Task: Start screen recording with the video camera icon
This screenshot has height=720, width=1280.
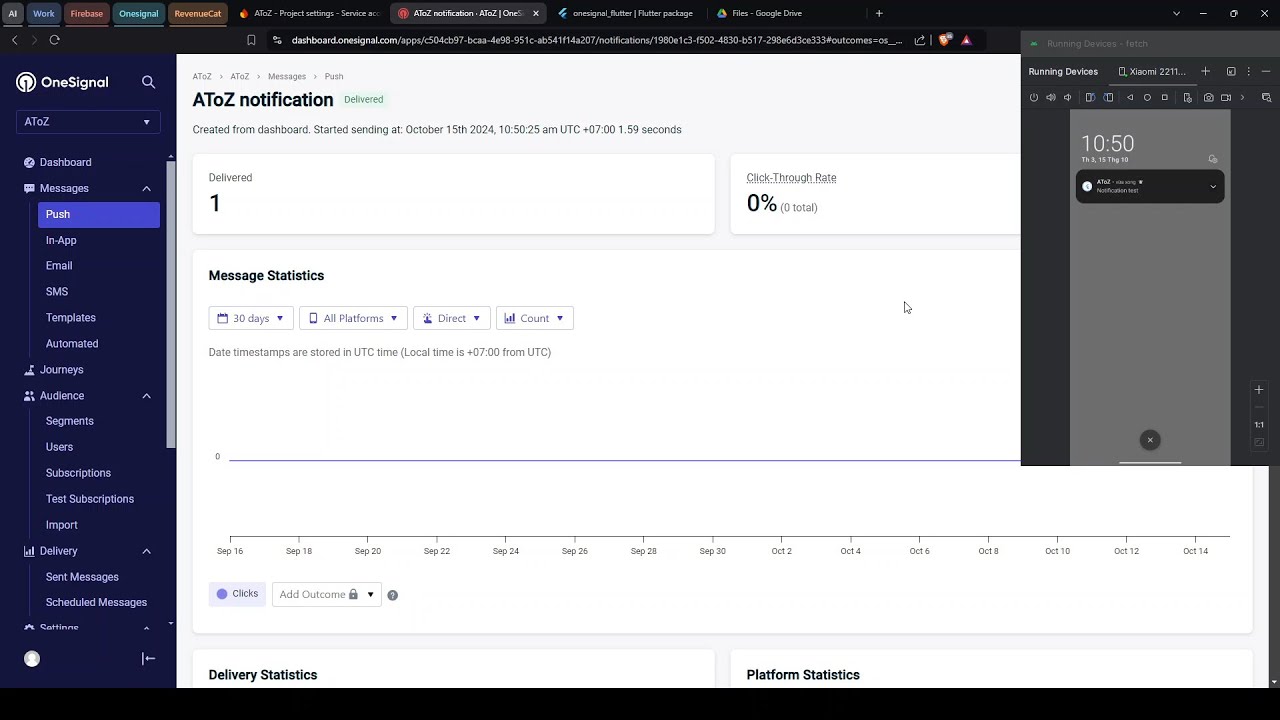Action: point(1226,97)
